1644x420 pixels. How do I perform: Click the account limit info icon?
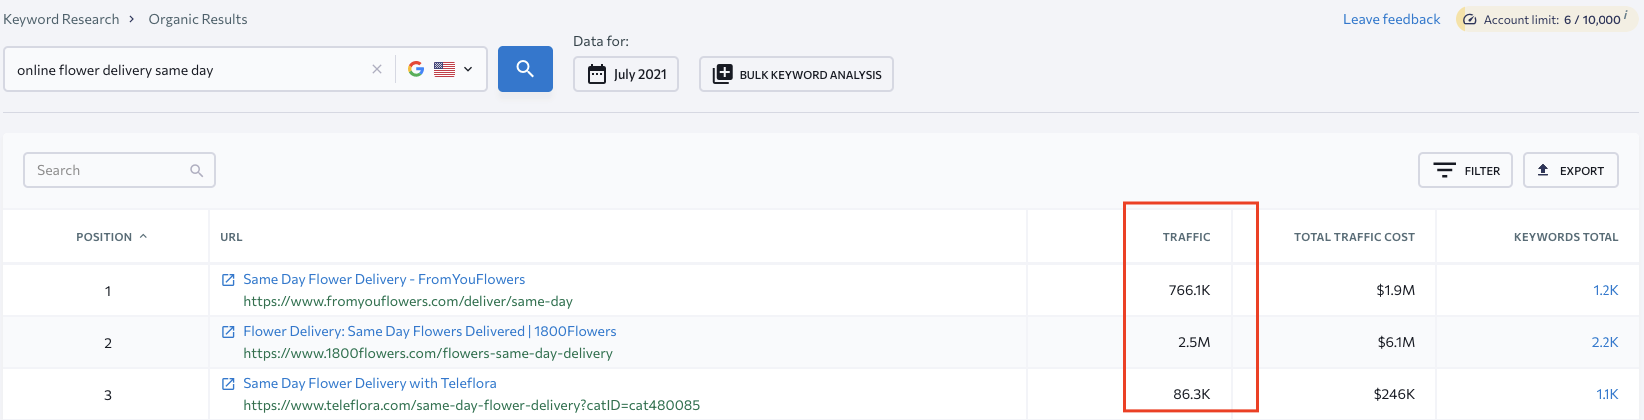click(x=1626, y=16)
